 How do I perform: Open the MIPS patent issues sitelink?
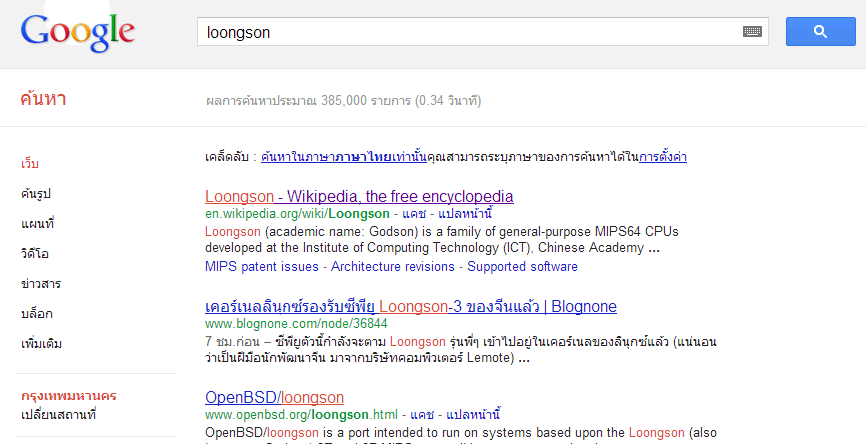point(262,266)
